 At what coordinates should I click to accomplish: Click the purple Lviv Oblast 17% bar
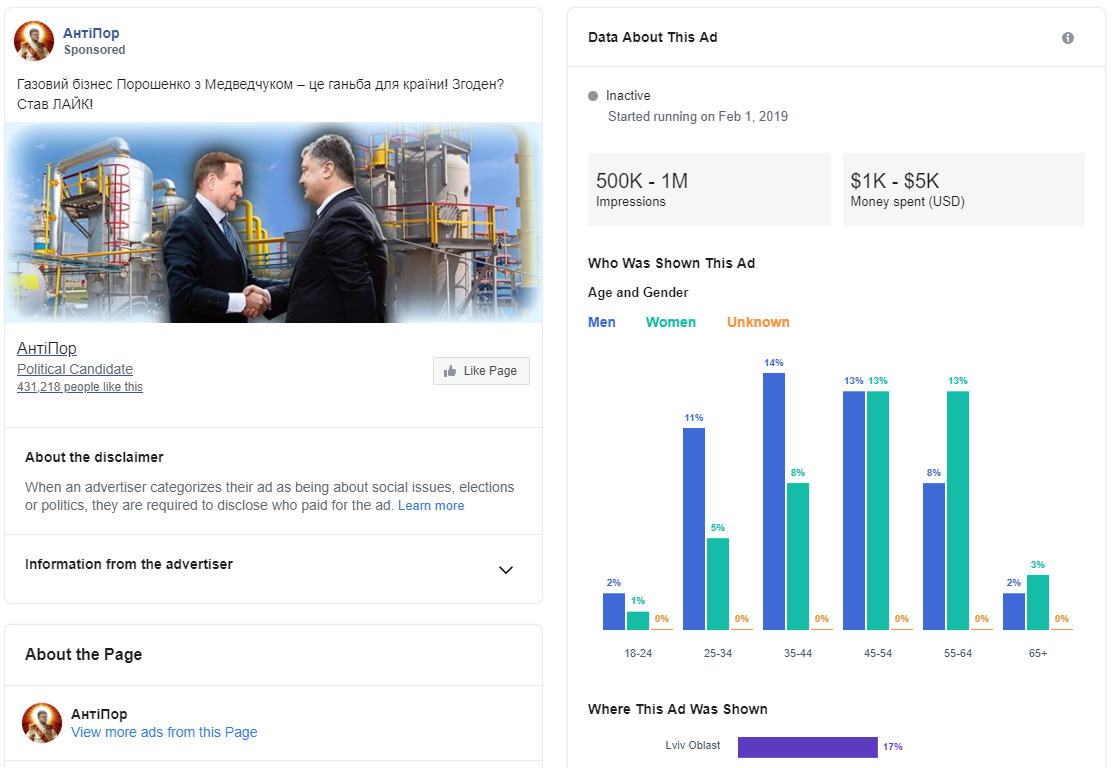point(808,747)
